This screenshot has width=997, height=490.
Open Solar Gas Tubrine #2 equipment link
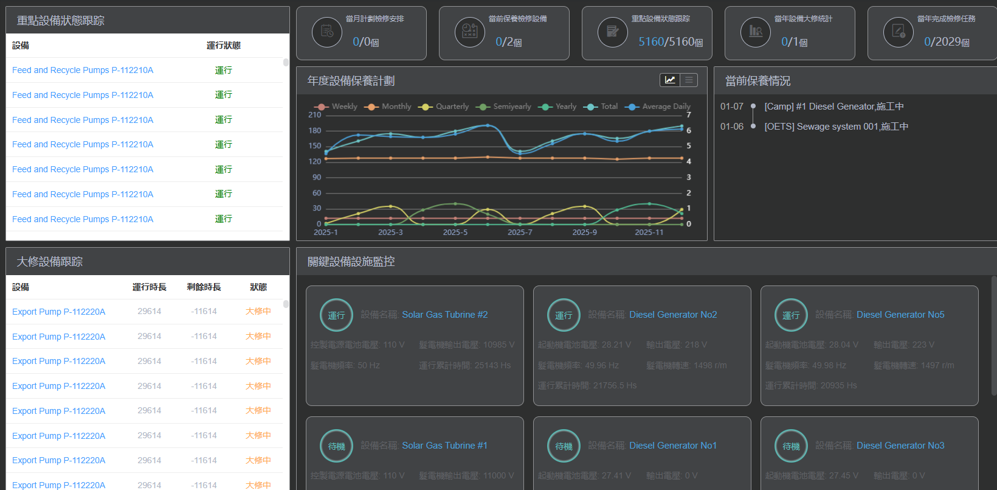pyautogui.click(x=444, y=315)
